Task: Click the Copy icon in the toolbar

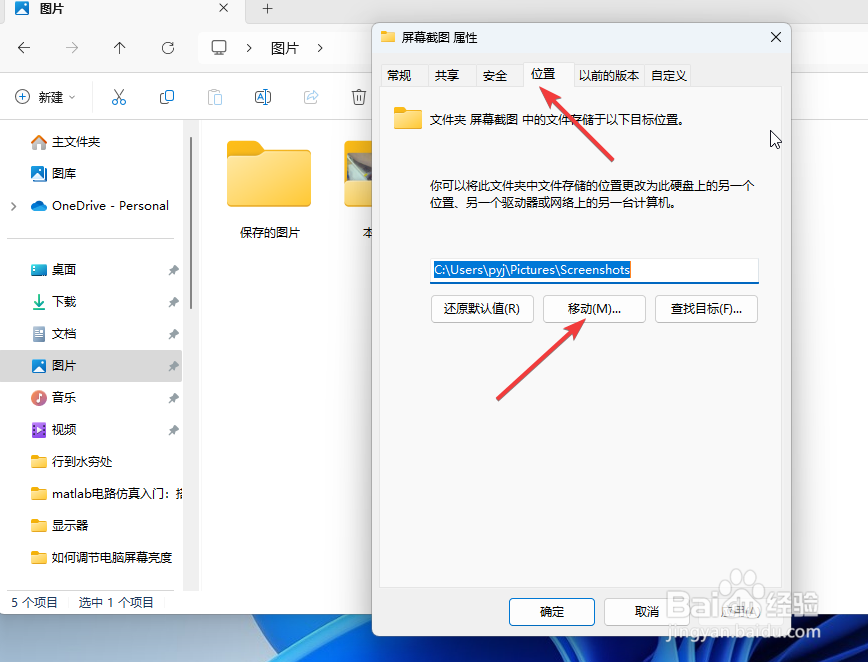Action: 167,96
